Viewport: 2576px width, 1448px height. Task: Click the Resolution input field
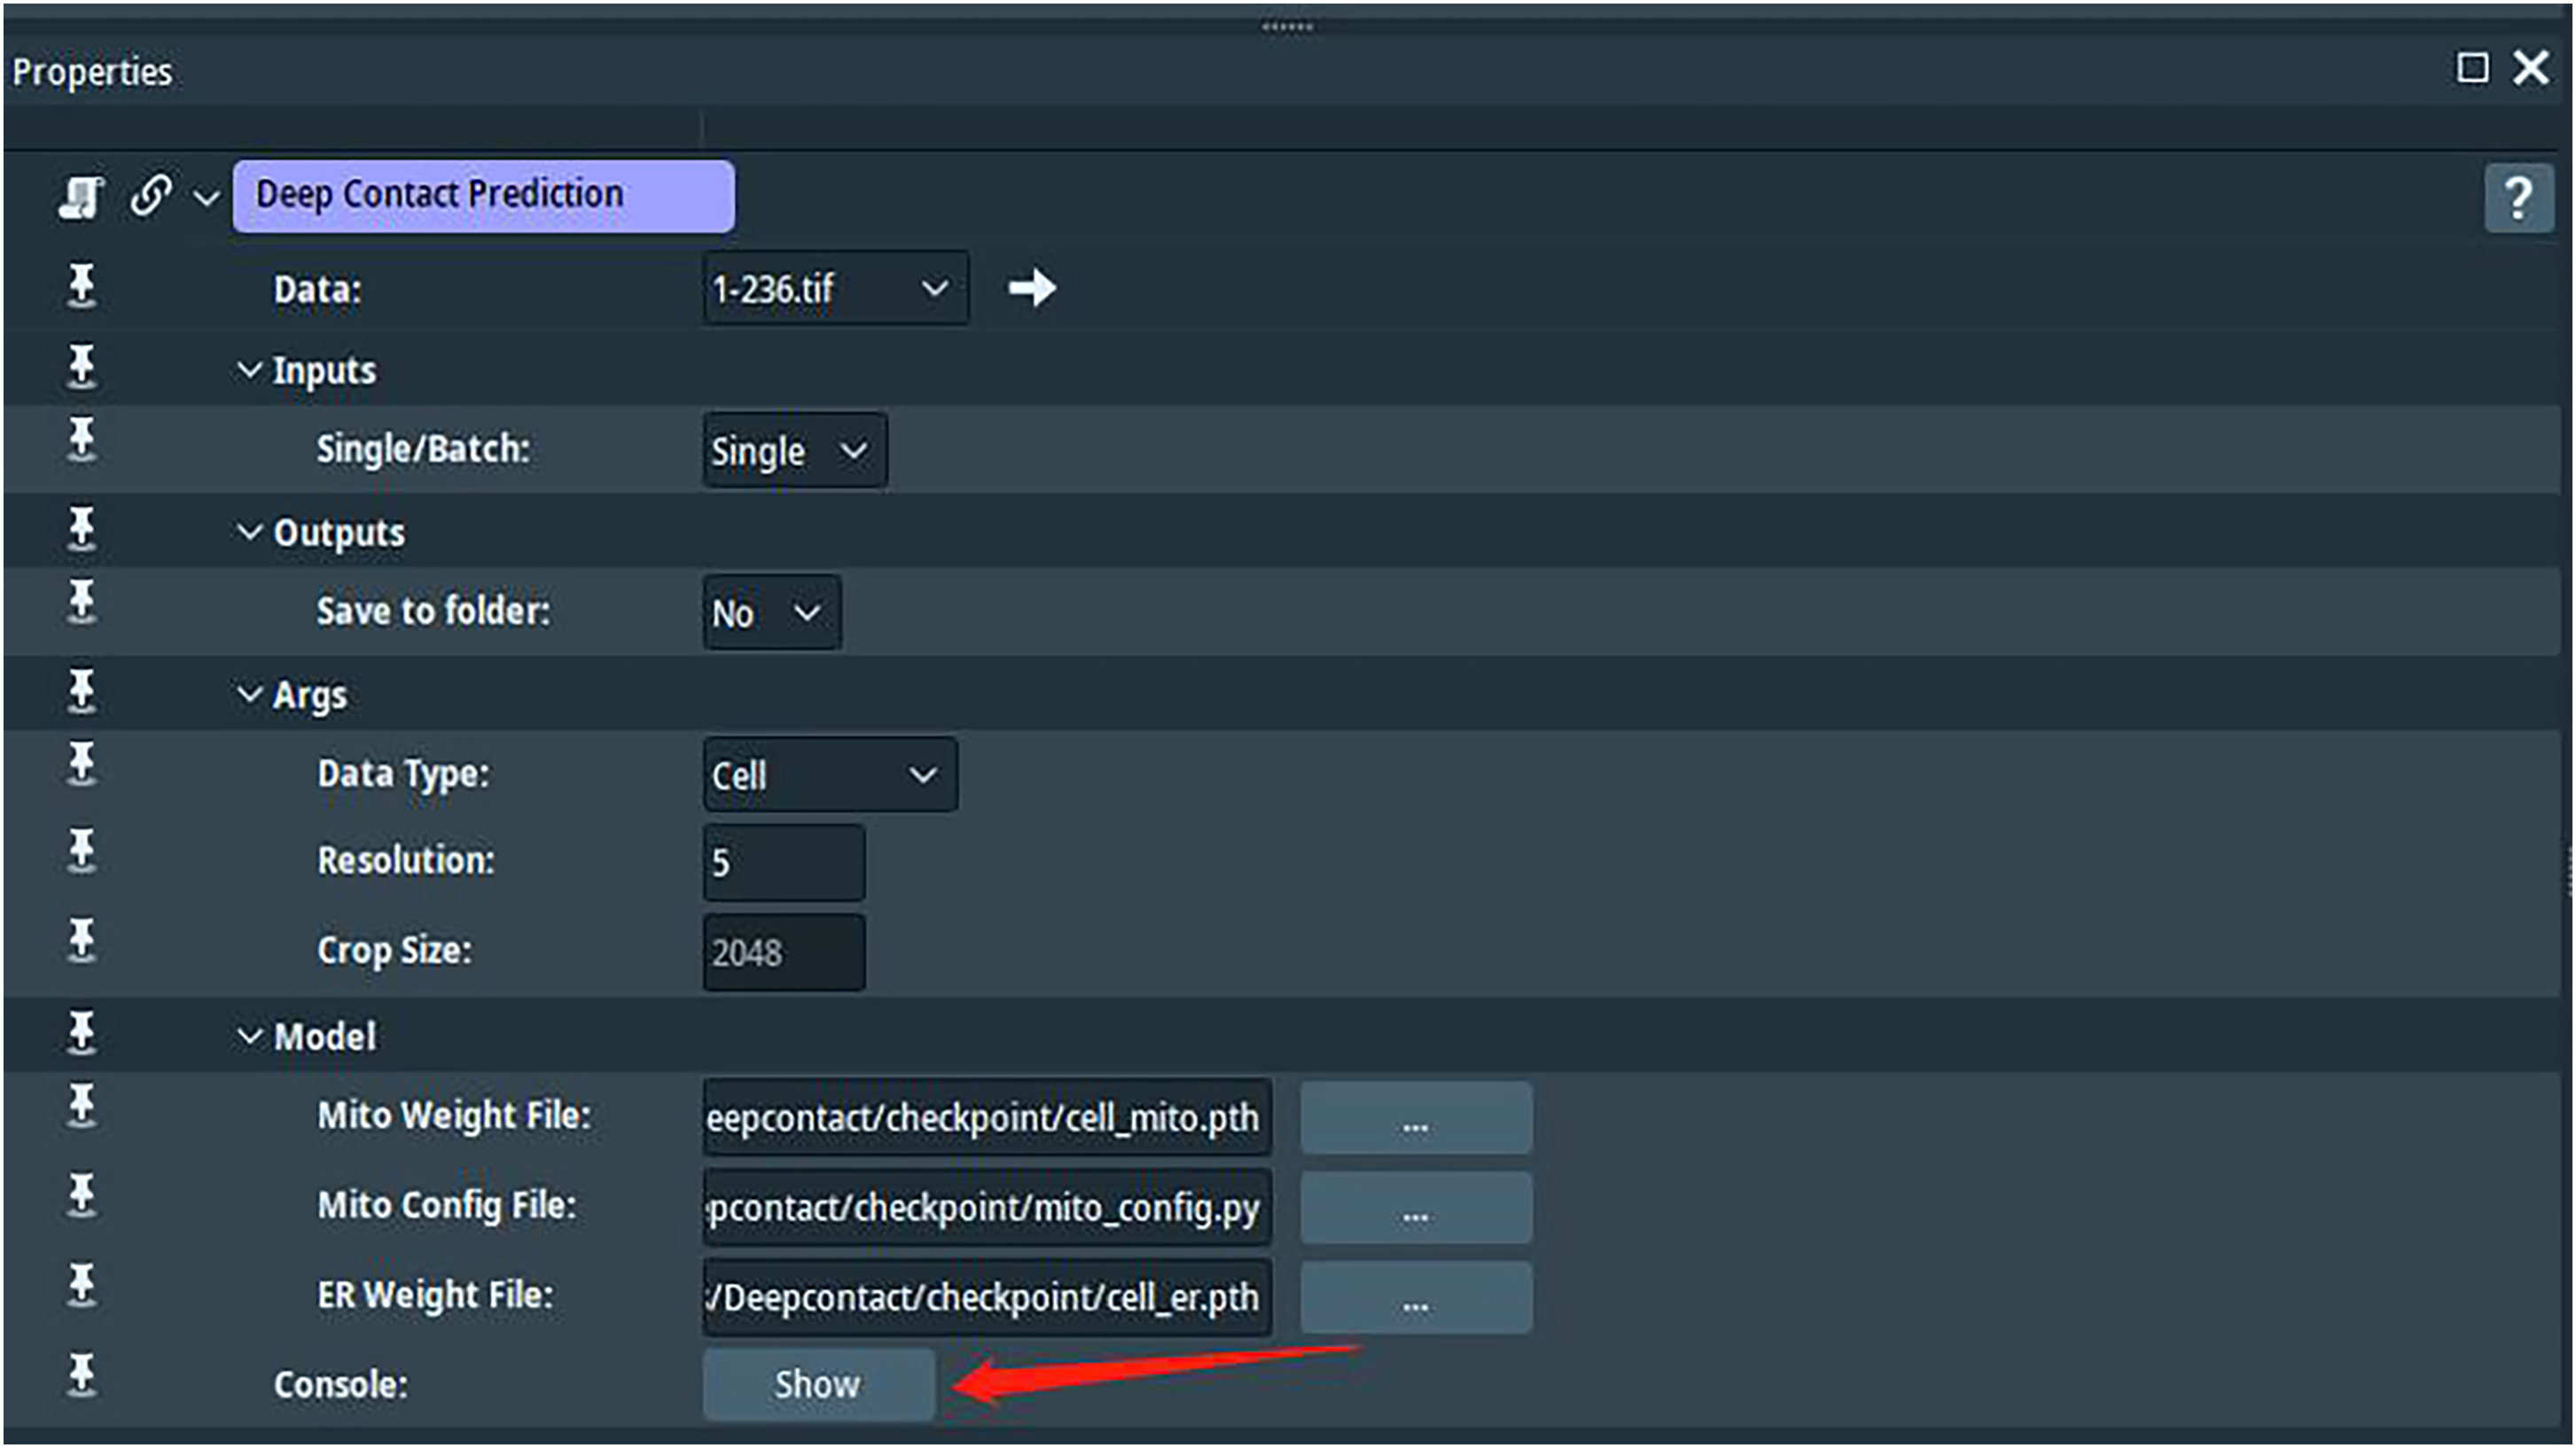coord(783,862)
